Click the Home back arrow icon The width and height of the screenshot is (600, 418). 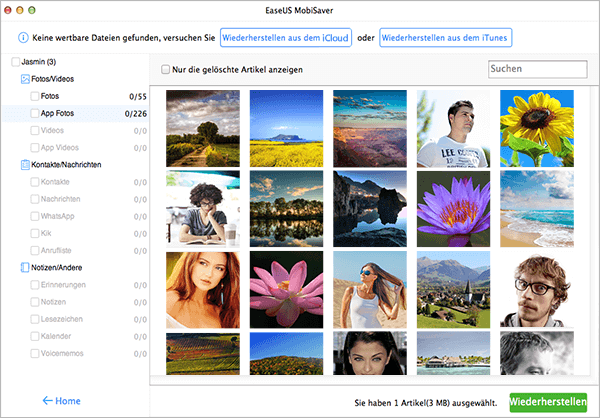pyautogui.click(x=47, y=400)
